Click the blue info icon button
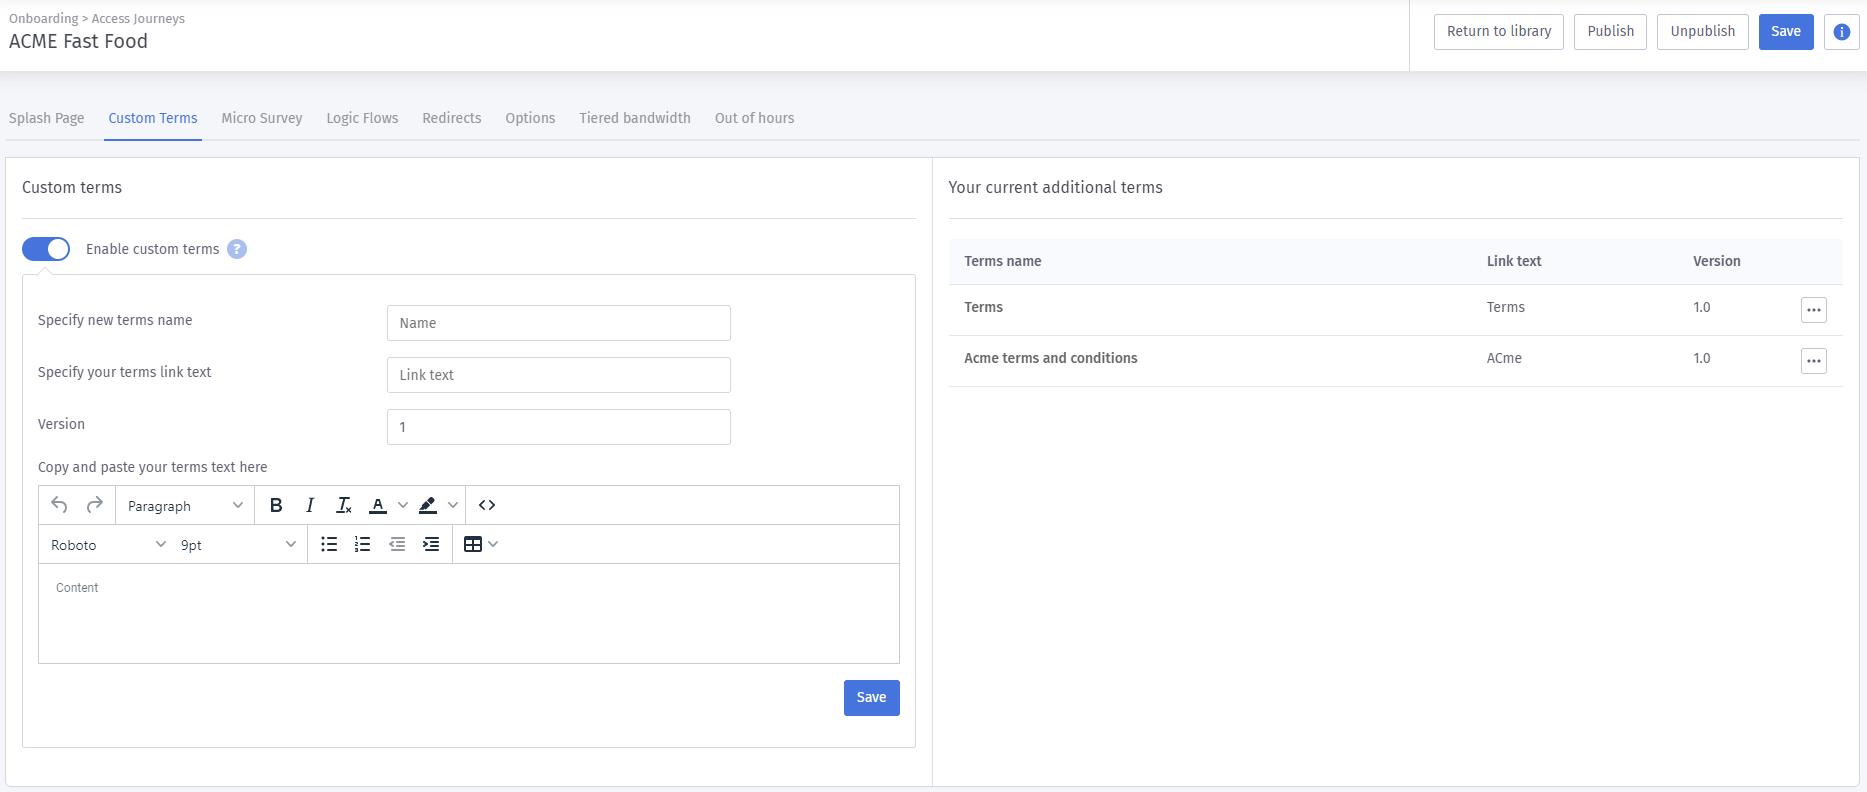The width and height of the screenshot is (1867, 792). [1841, 32]
